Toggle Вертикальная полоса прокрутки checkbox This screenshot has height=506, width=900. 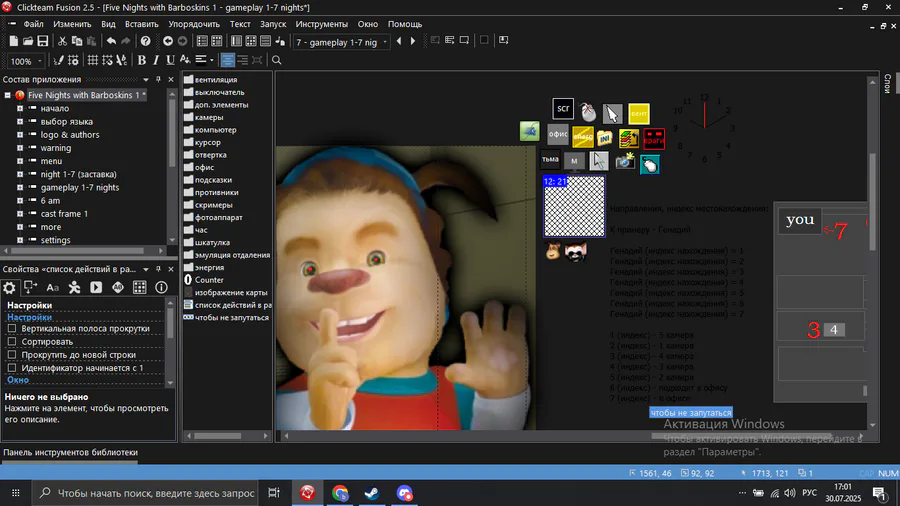[12, 328]
